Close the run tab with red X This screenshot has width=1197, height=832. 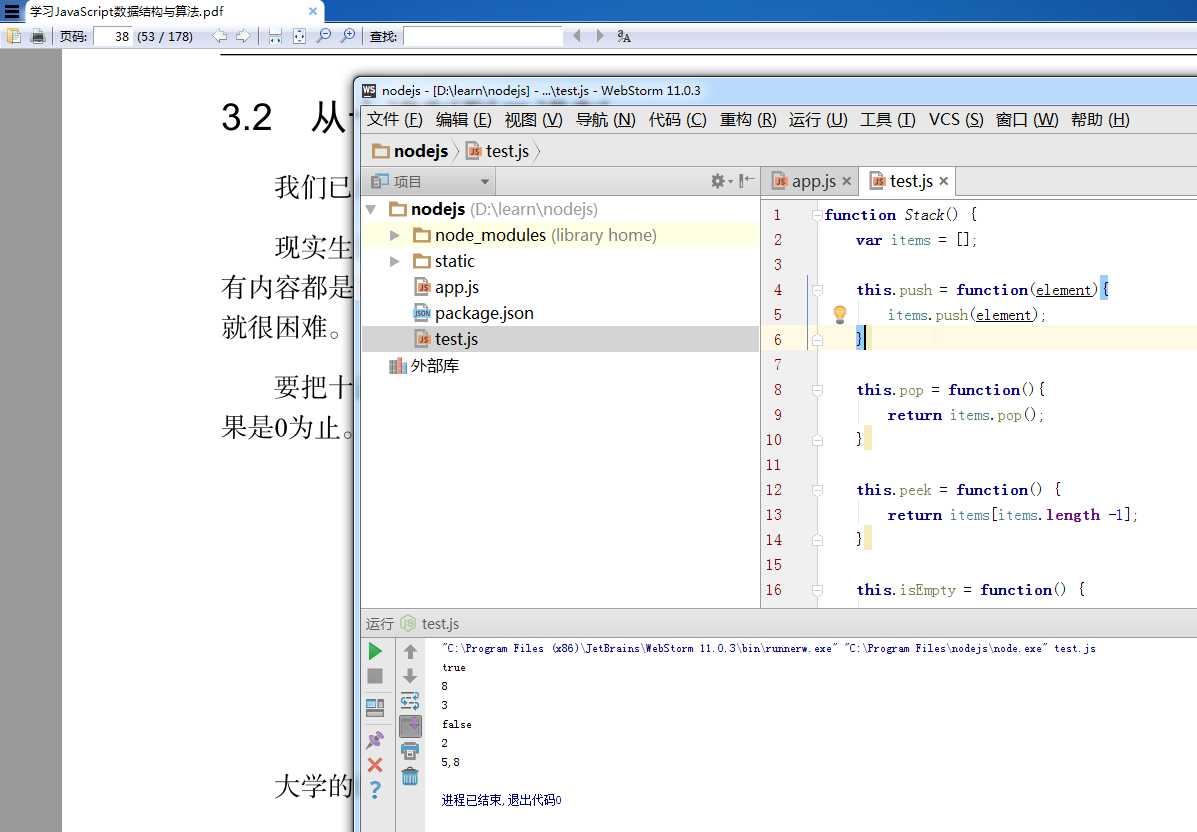375,765
